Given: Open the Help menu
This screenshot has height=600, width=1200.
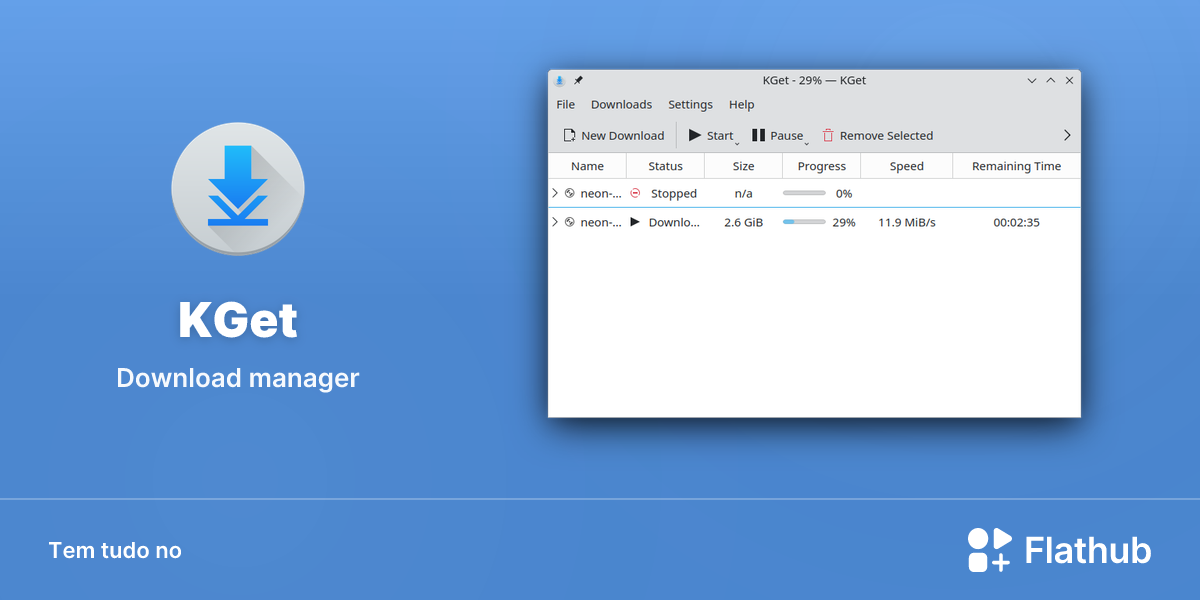Looking at the screenshot, I should pyautogui.click(x=742, y=104).
